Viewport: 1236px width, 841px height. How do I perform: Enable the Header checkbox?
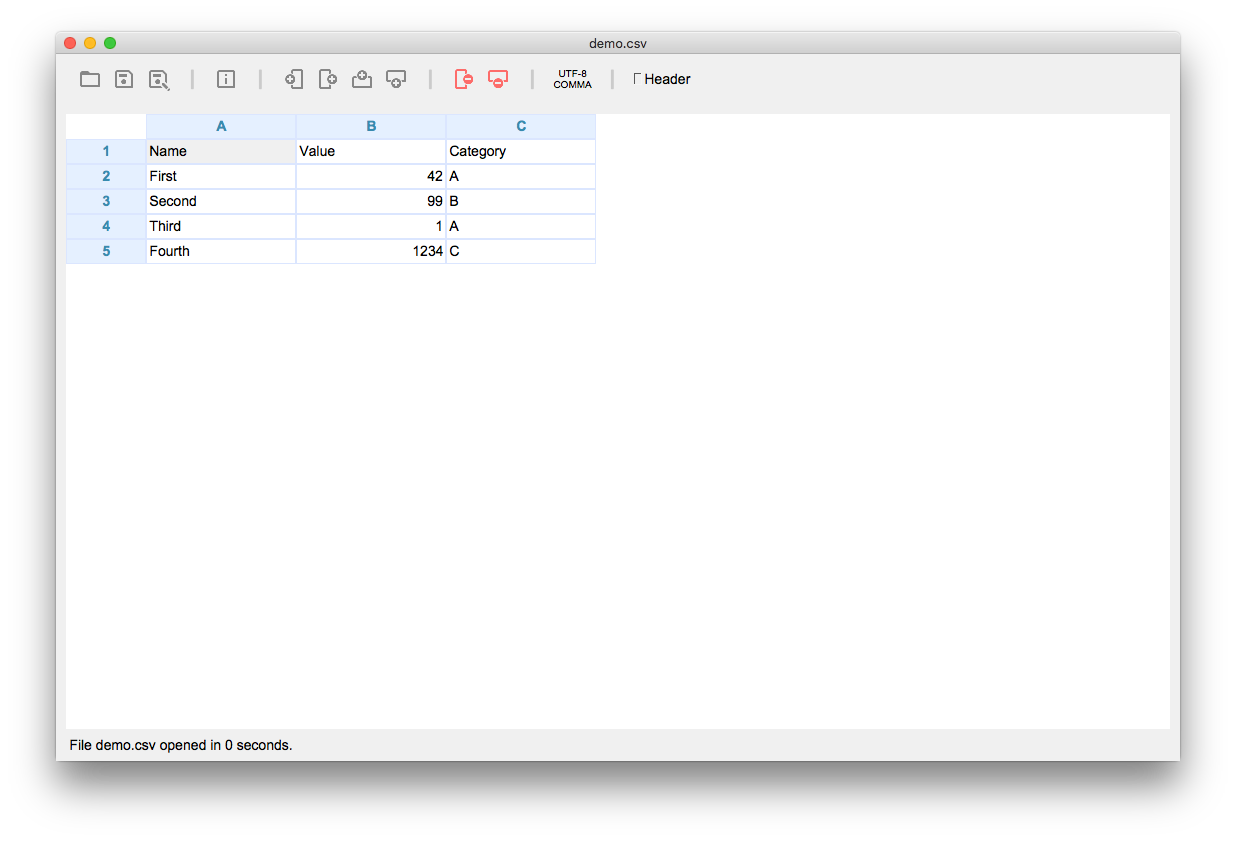pos(638,78)
